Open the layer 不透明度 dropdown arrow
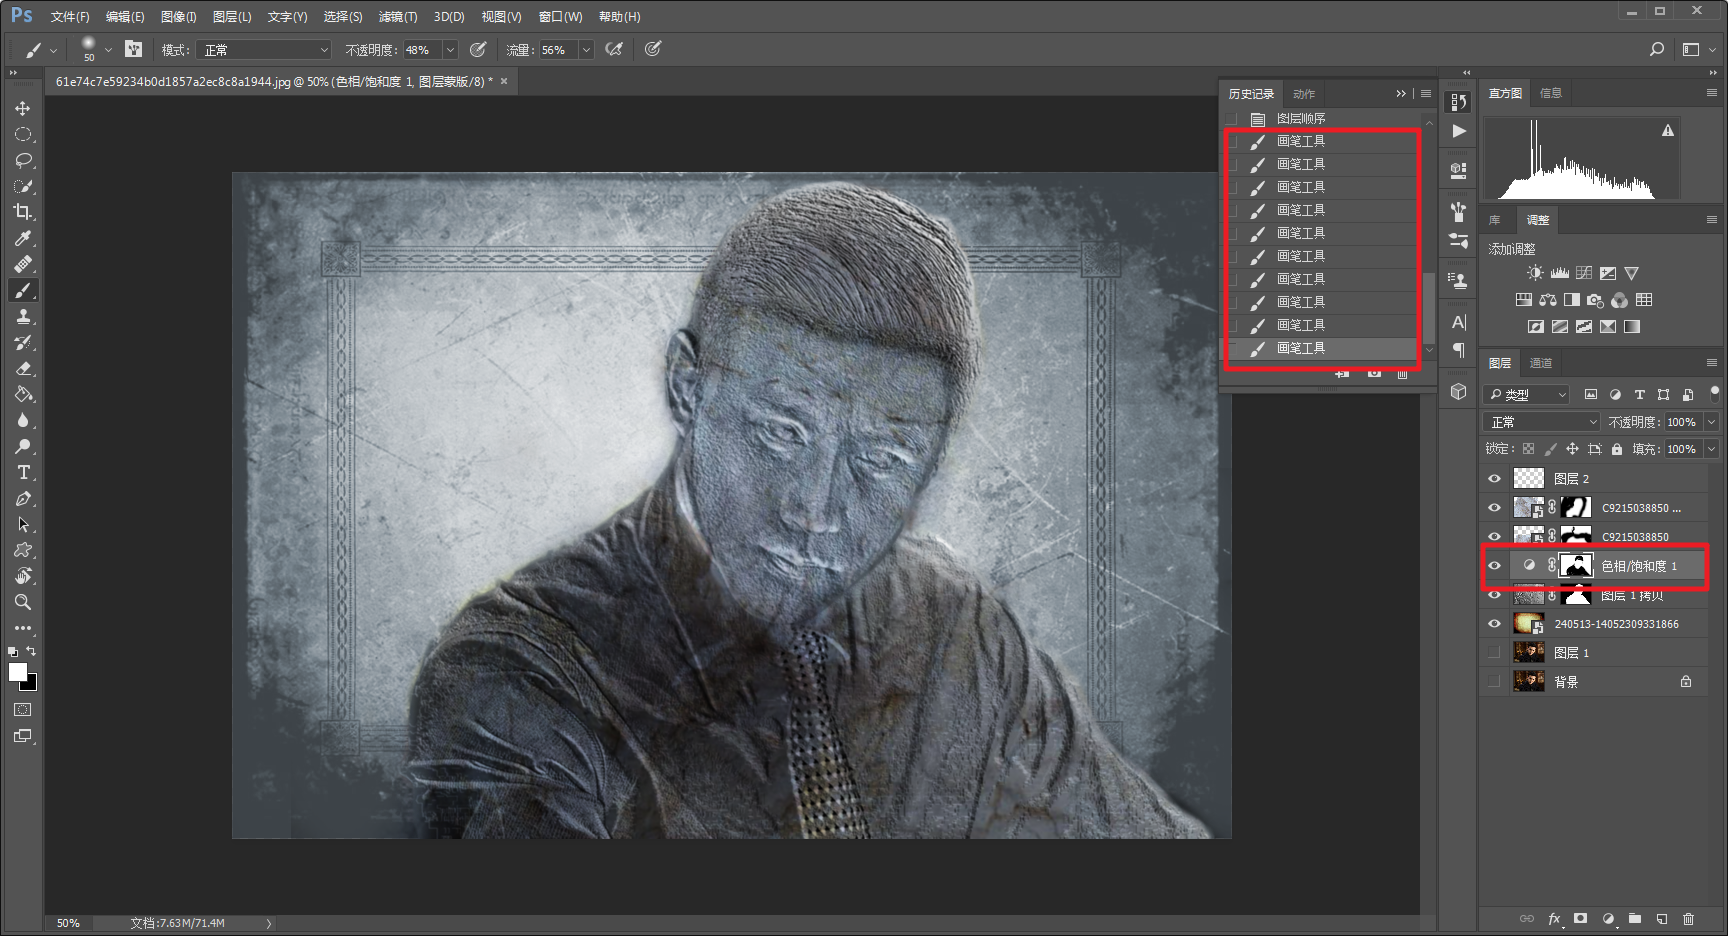The image size is (1728, 936). coord(1711,422)
